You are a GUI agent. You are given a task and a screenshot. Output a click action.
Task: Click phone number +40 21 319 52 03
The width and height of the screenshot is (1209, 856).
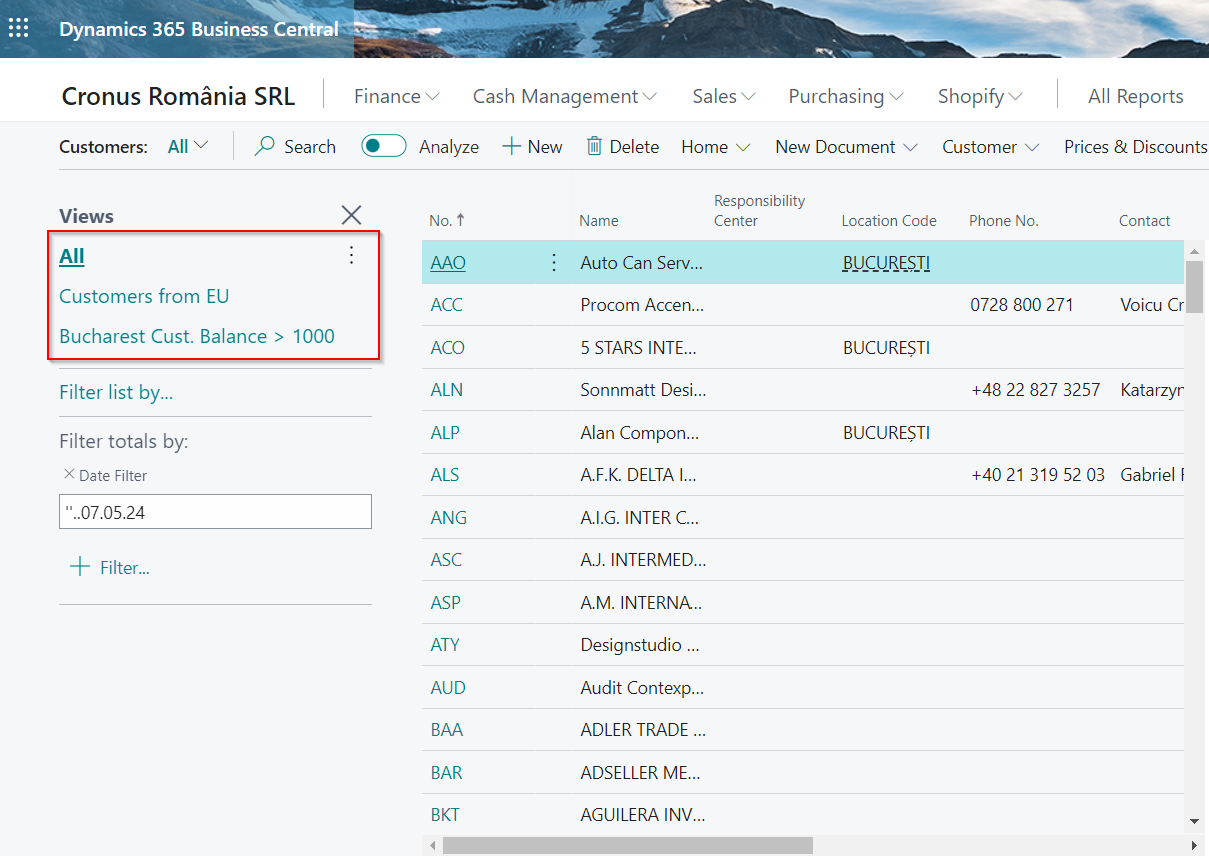pyautogui.click(x=1038, y=475)
